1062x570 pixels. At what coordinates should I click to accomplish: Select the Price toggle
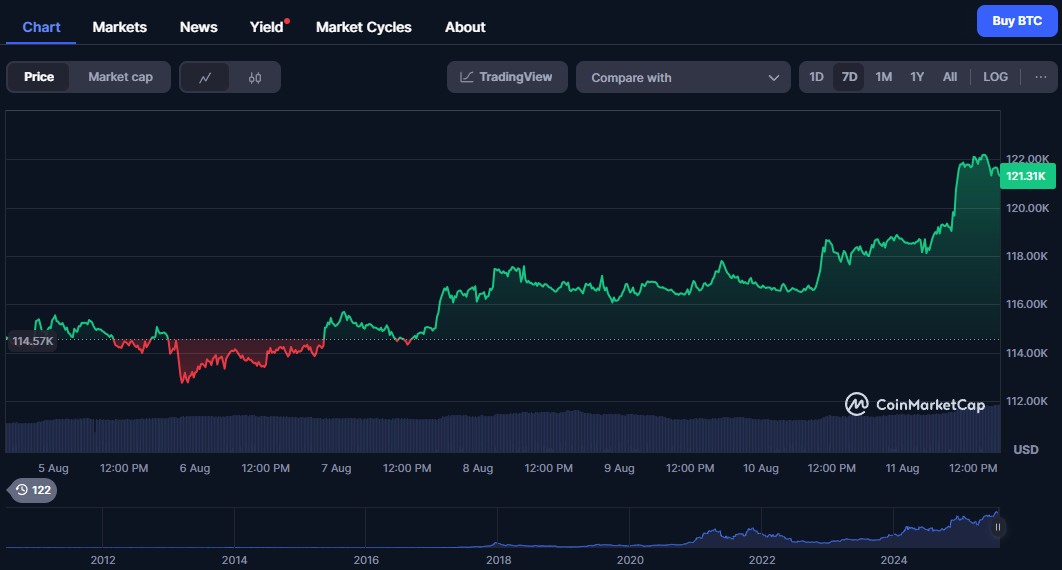click(39, 77)
